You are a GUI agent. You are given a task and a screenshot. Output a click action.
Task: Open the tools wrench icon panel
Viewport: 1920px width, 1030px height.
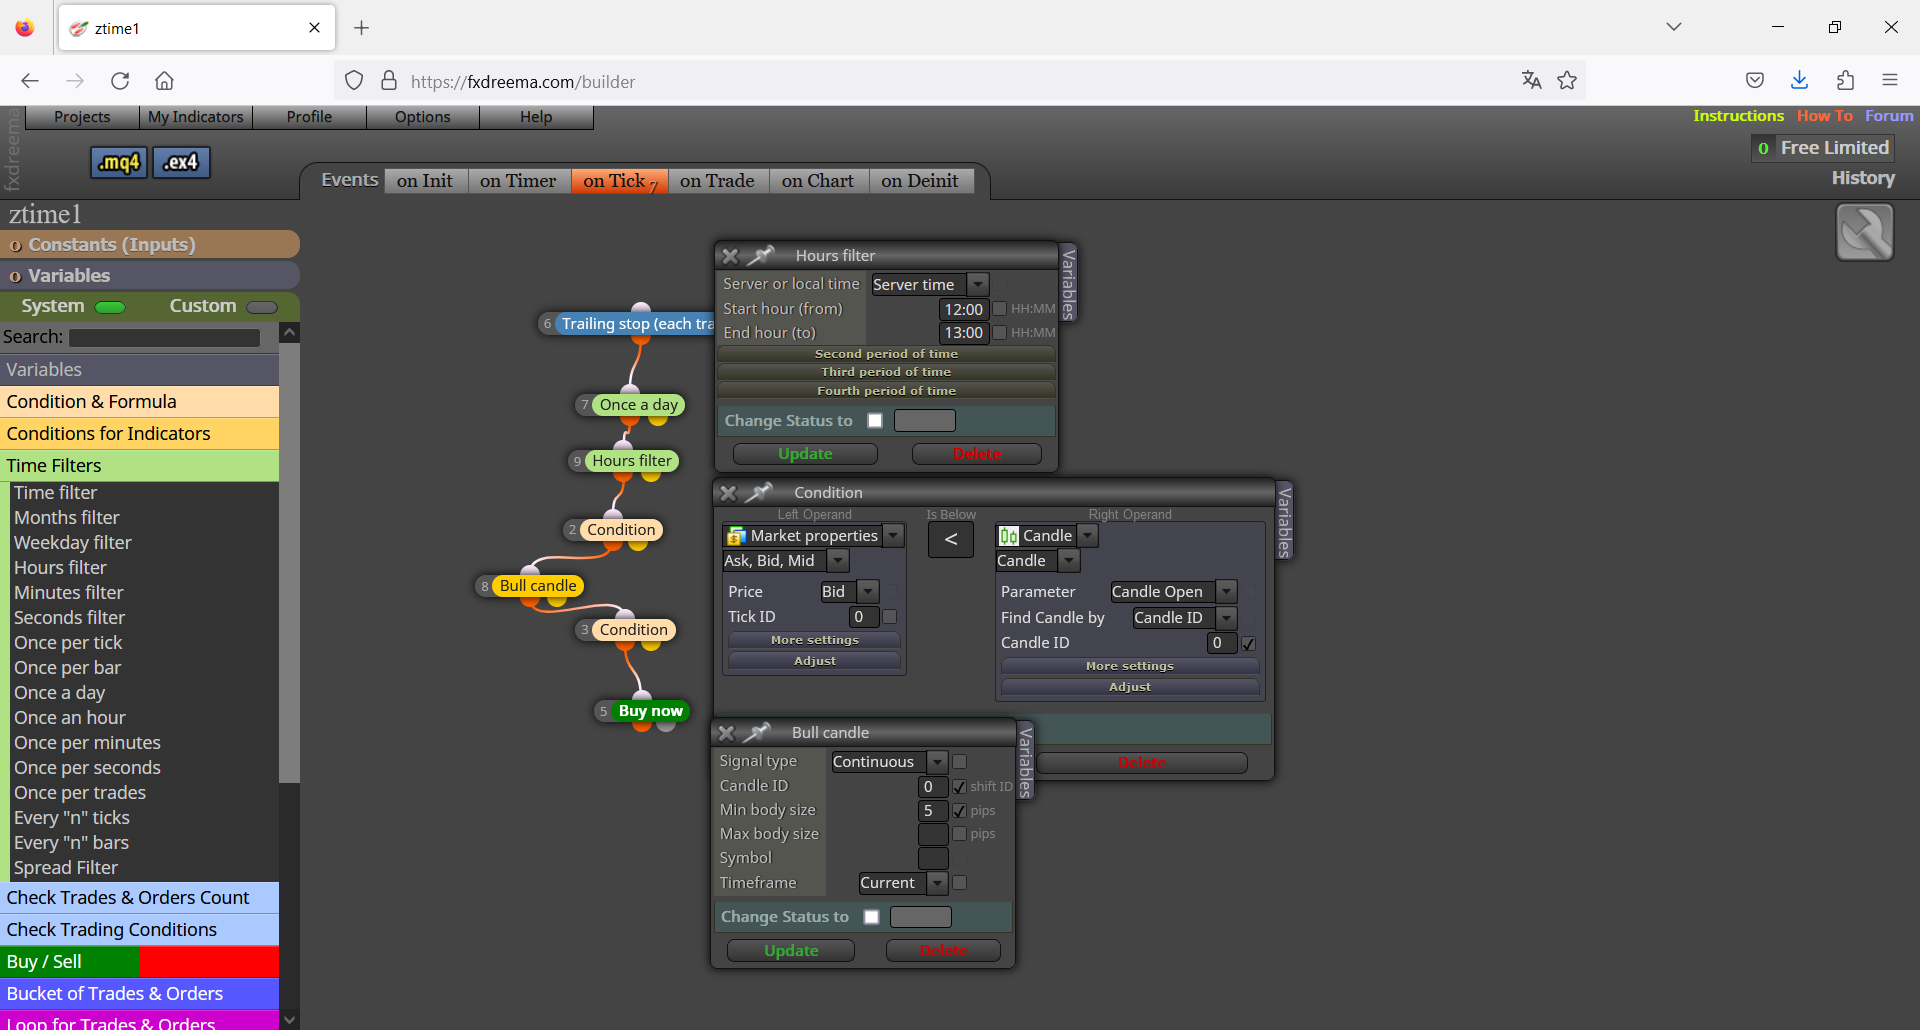(x=1865, y=232)
